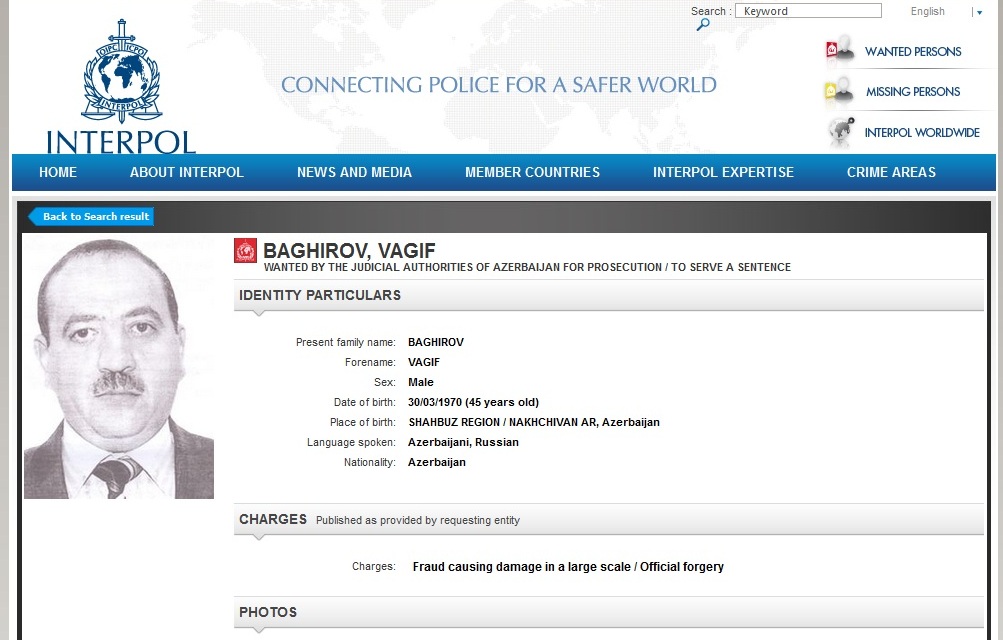
Task: Collapse the Charges section header
Action: click(608, 519)
